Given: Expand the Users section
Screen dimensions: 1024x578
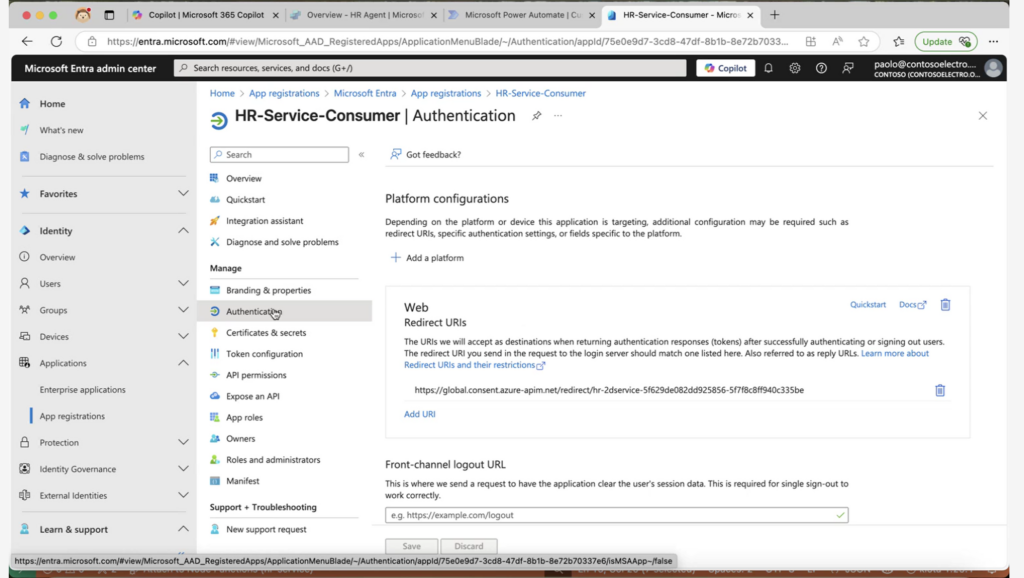Looking at the screenshot, I should (x=184, y=283).
